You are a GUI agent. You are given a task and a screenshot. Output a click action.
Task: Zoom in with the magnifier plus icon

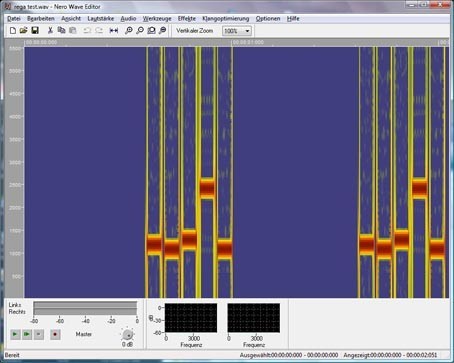(129, 31)
